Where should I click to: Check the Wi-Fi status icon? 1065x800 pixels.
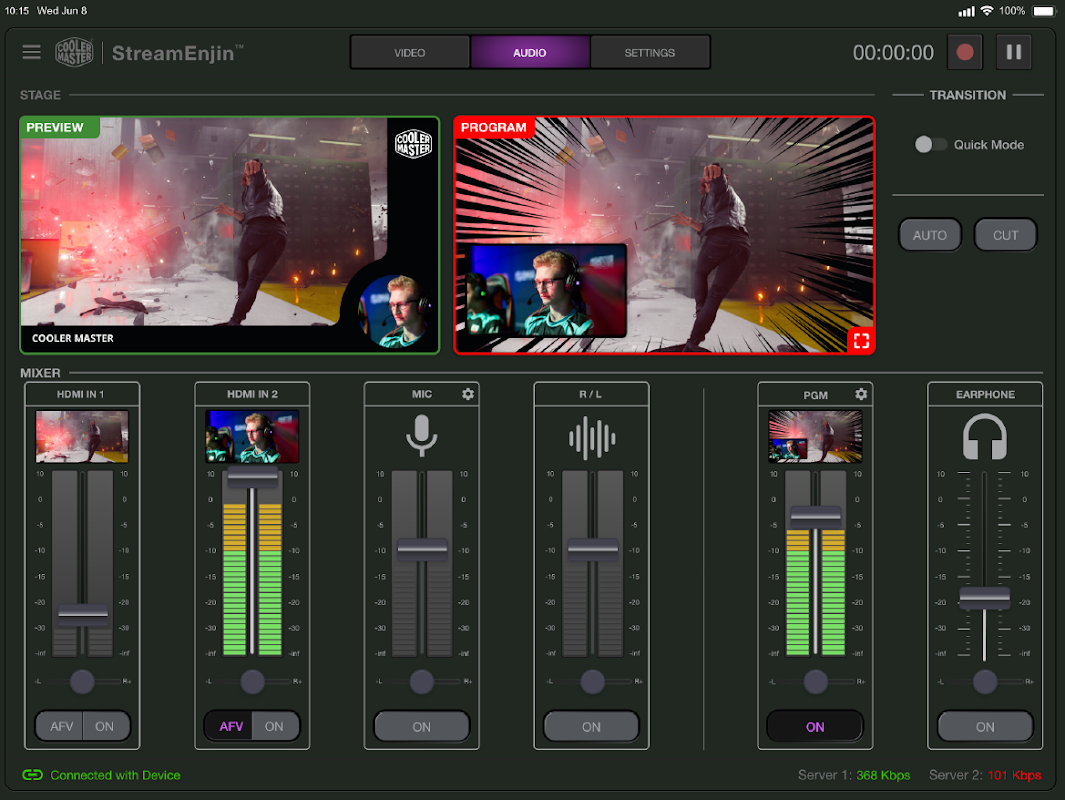pyautogui.click(x=987, y=11)
